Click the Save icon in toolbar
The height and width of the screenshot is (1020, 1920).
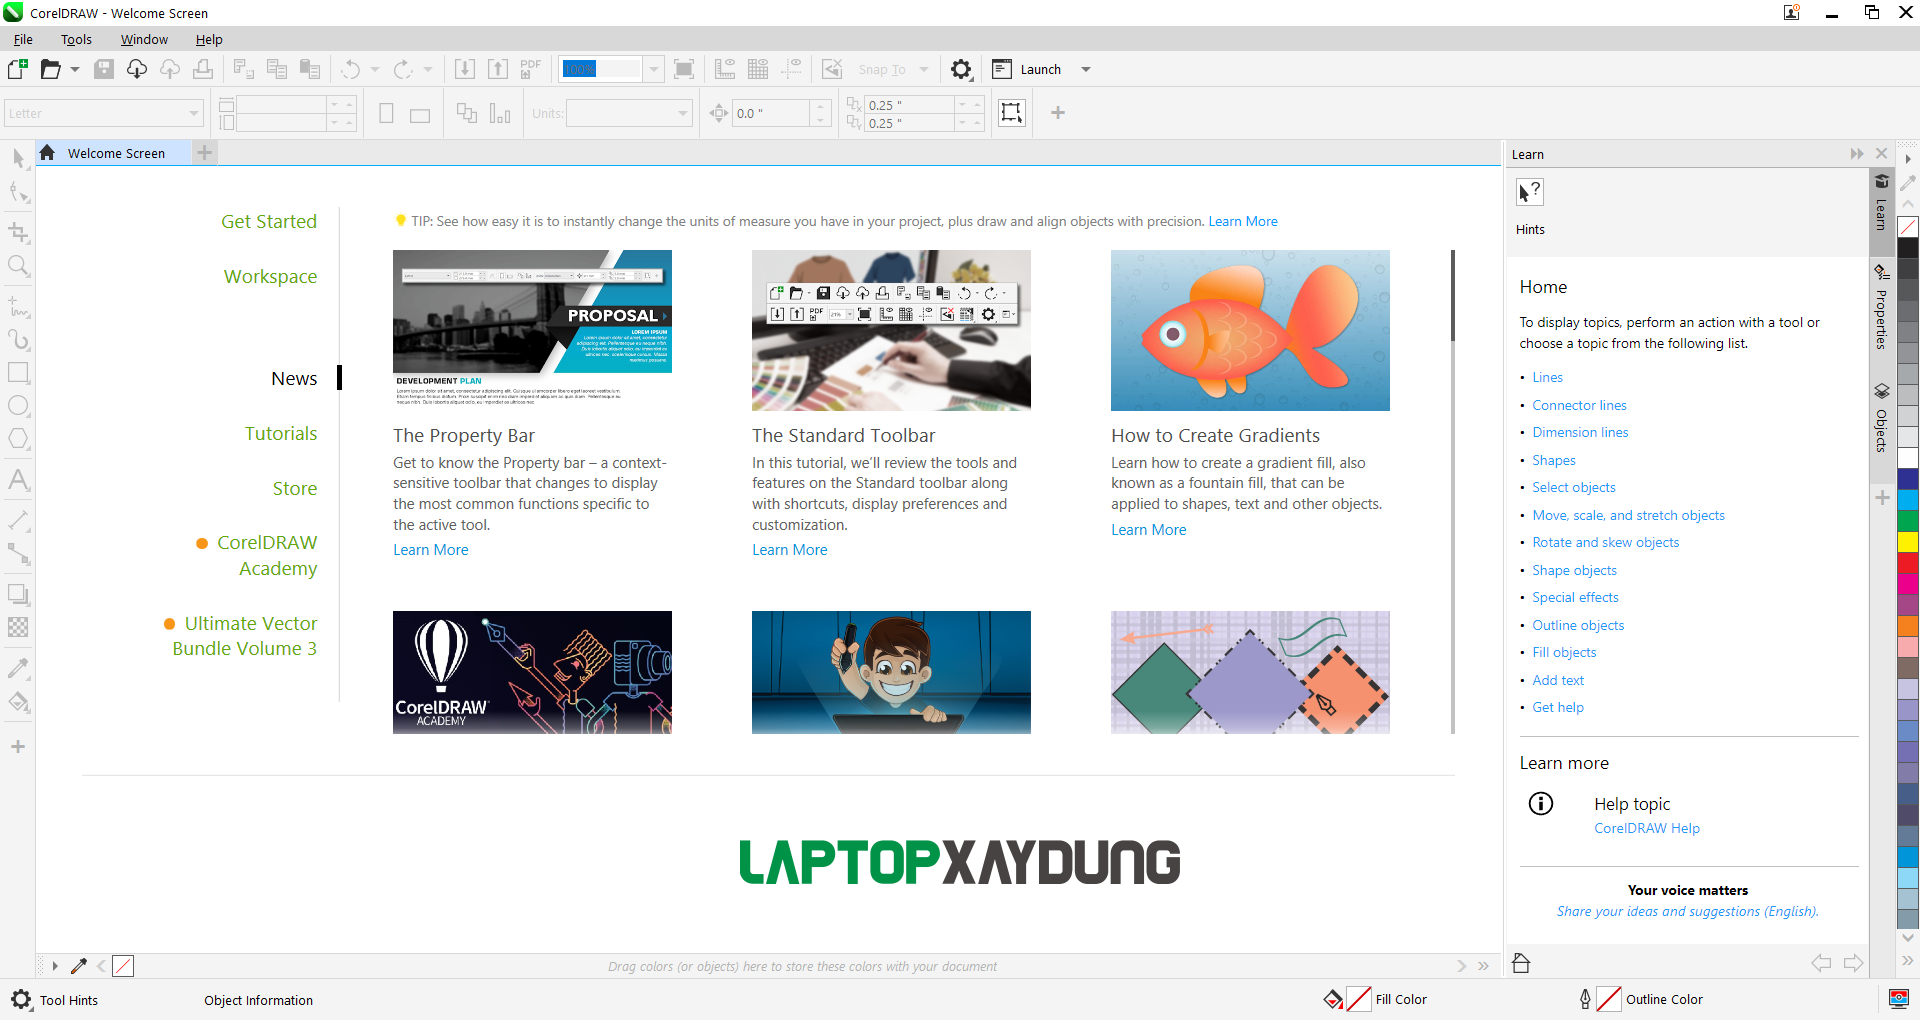(x=104, y=69)
